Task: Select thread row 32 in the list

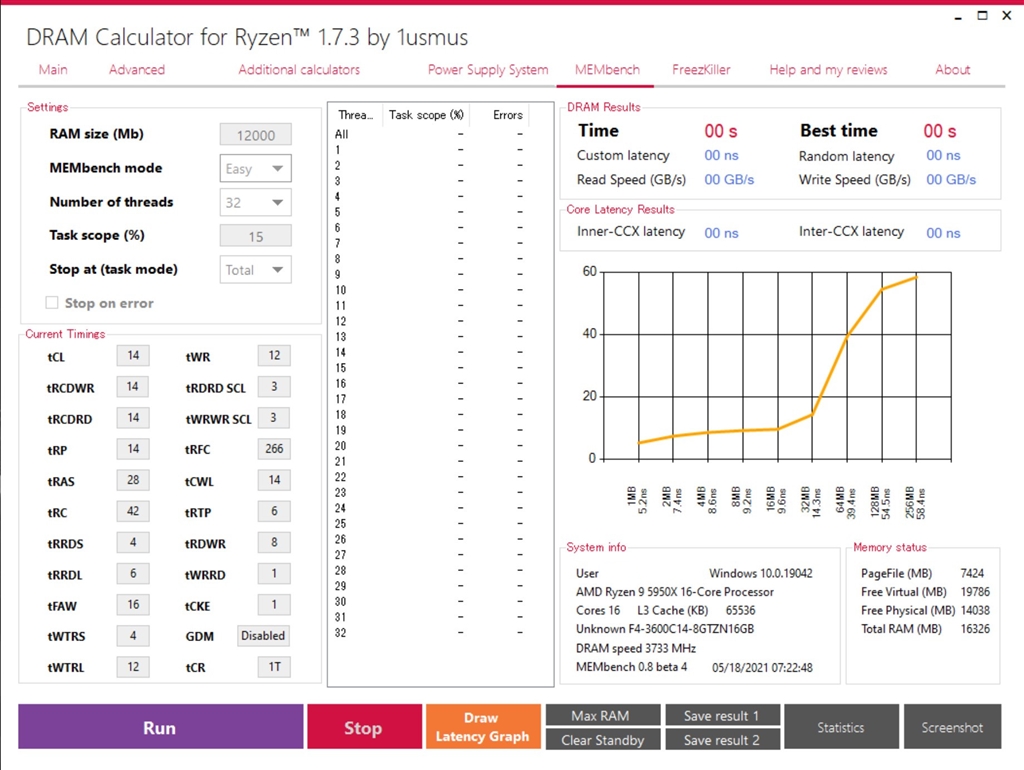Action: [431, 633]
